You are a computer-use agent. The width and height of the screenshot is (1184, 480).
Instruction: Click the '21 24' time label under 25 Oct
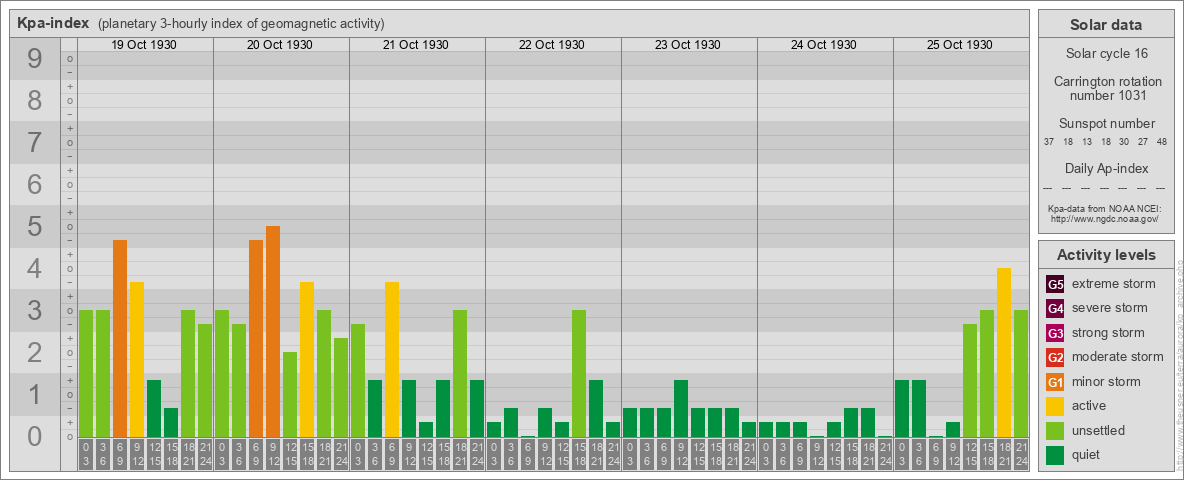tap(1020, 455)
